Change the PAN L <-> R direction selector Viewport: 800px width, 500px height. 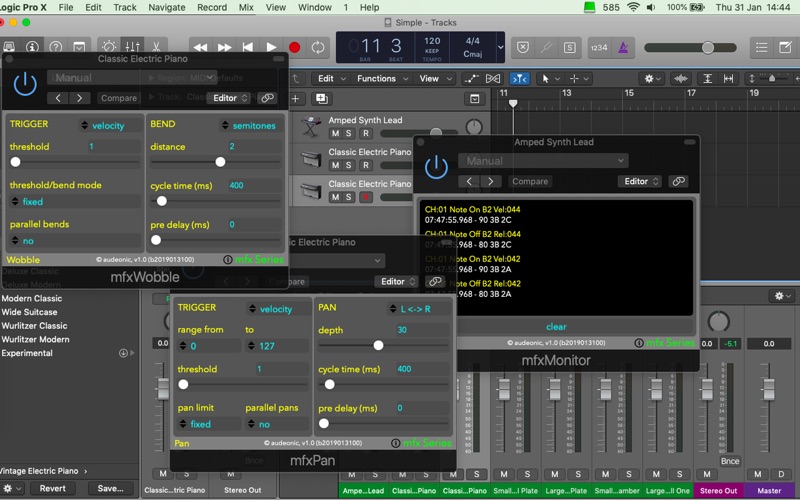tap(418, 309)
